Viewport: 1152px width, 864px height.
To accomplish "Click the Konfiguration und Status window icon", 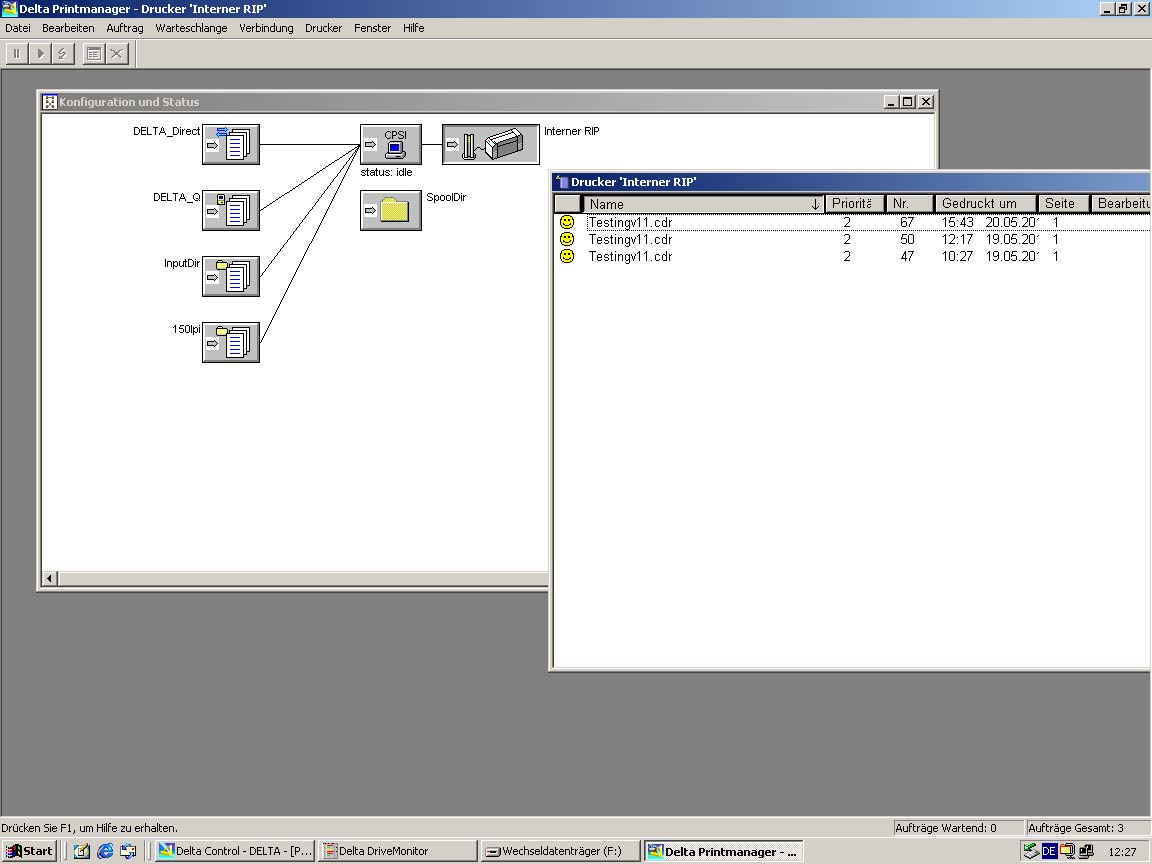I will 50,102.
